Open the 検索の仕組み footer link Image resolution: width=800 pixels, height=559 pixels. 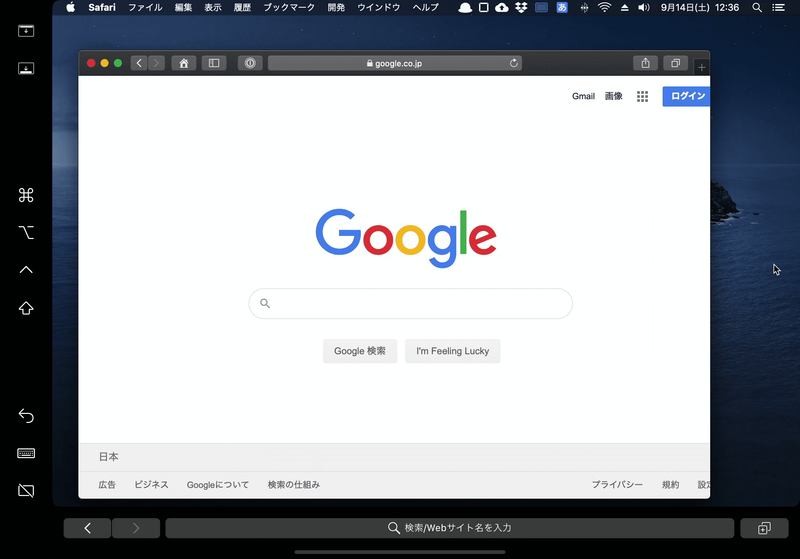tap(294, 485)
